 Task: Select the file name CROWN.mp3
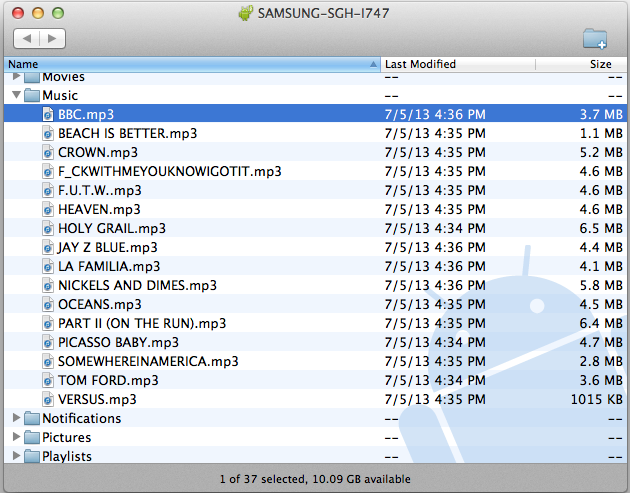(98, 152)
